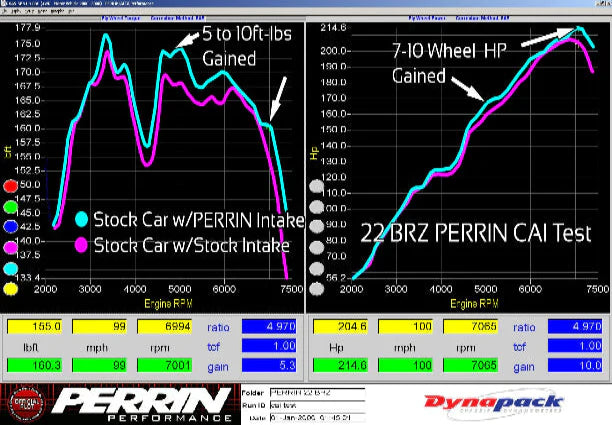Click blue tcf 1.00 field in lbft panel
This screenshot has height=425, width=612.
click(x=269, y=346)
